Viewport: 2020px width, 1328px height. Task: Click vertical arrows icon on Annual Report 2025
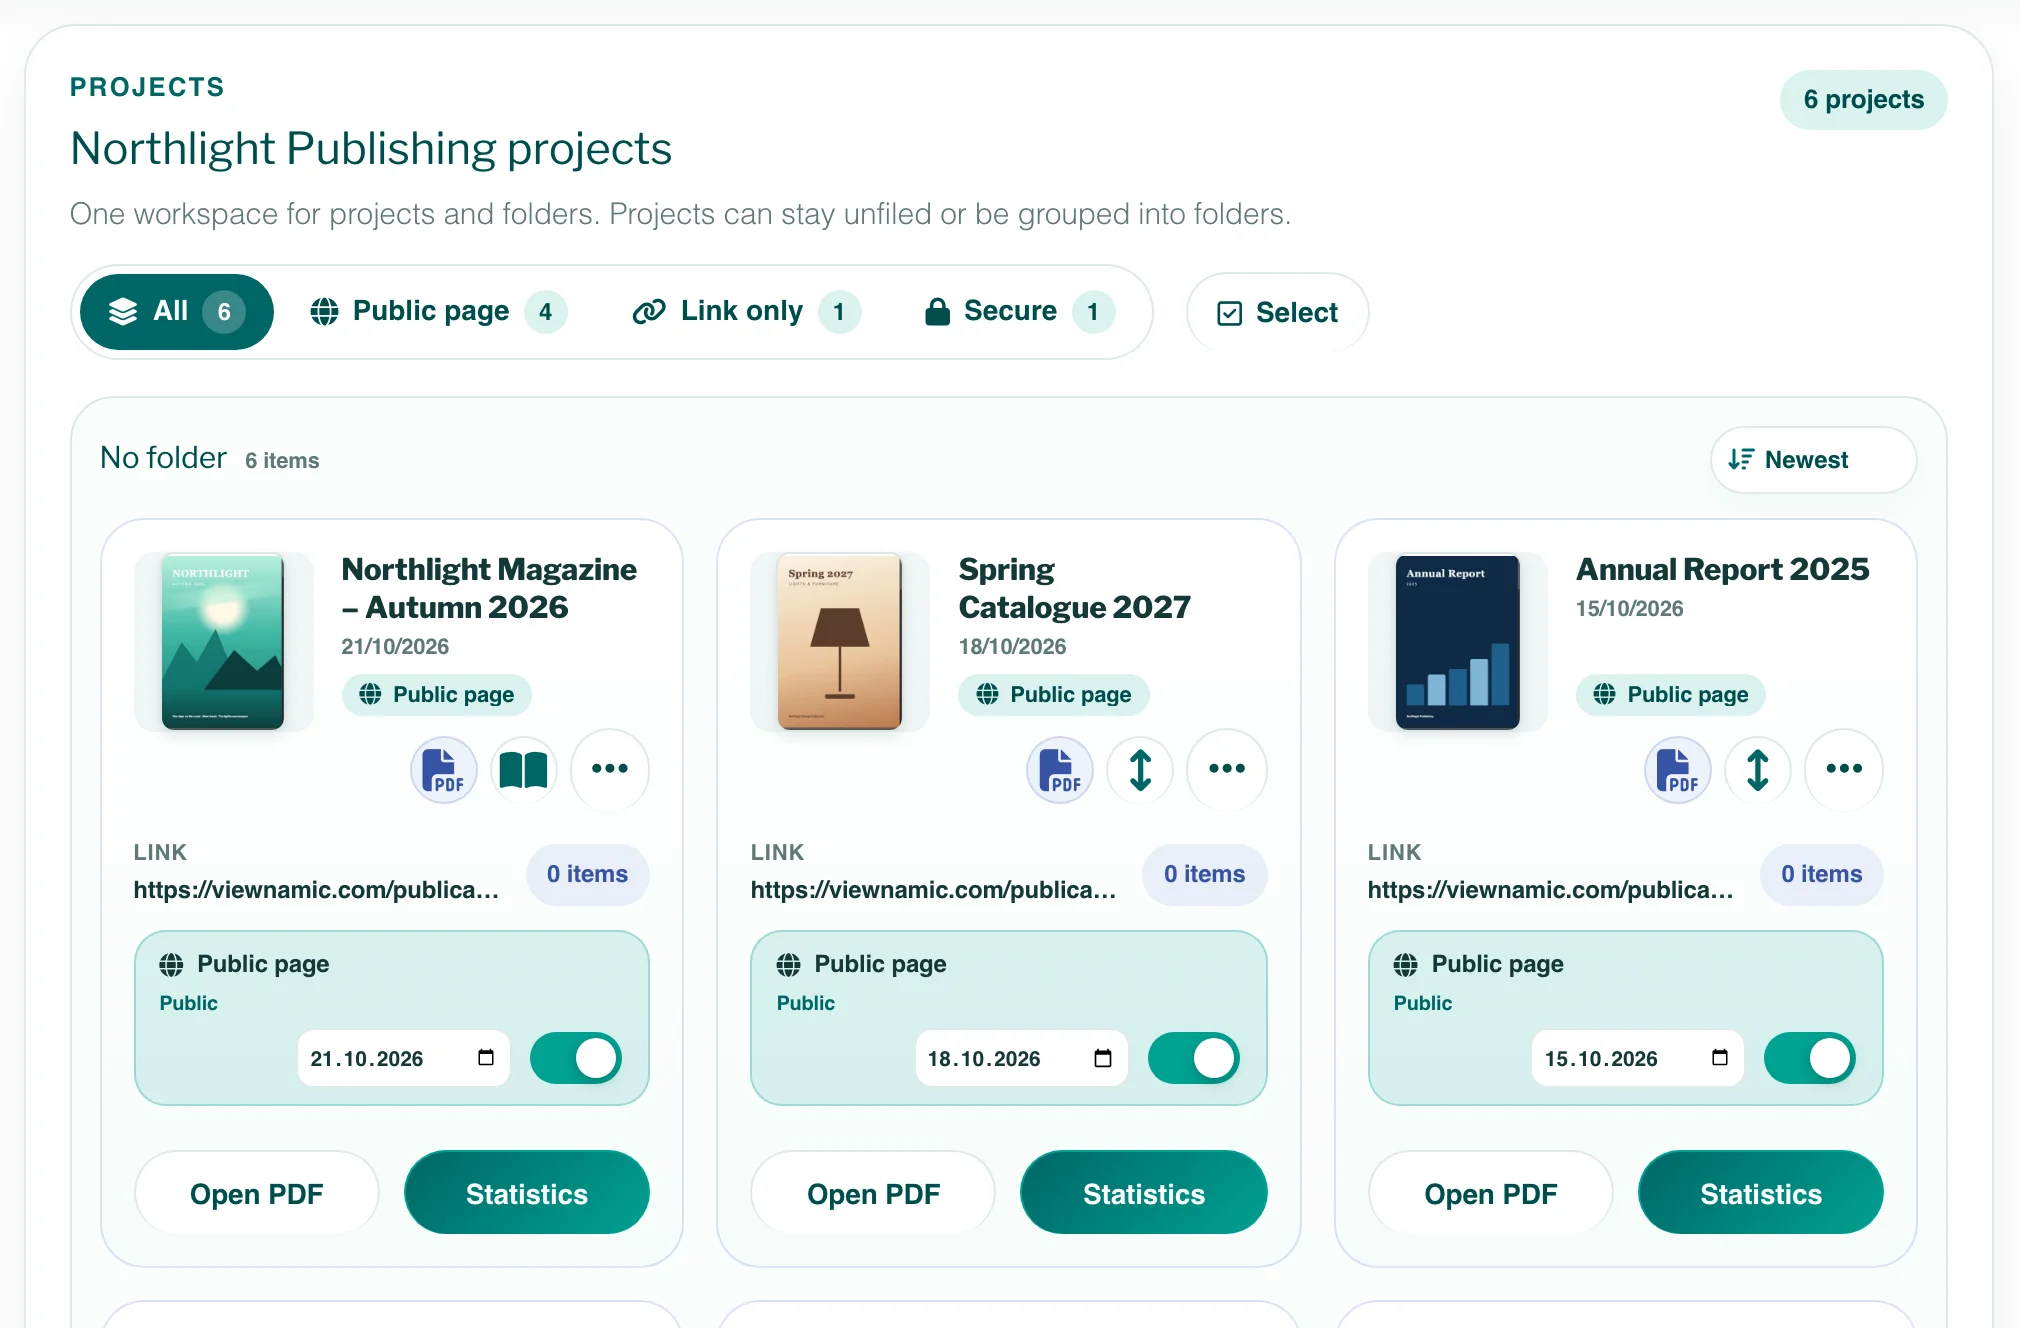click(x=1757, y=769)
